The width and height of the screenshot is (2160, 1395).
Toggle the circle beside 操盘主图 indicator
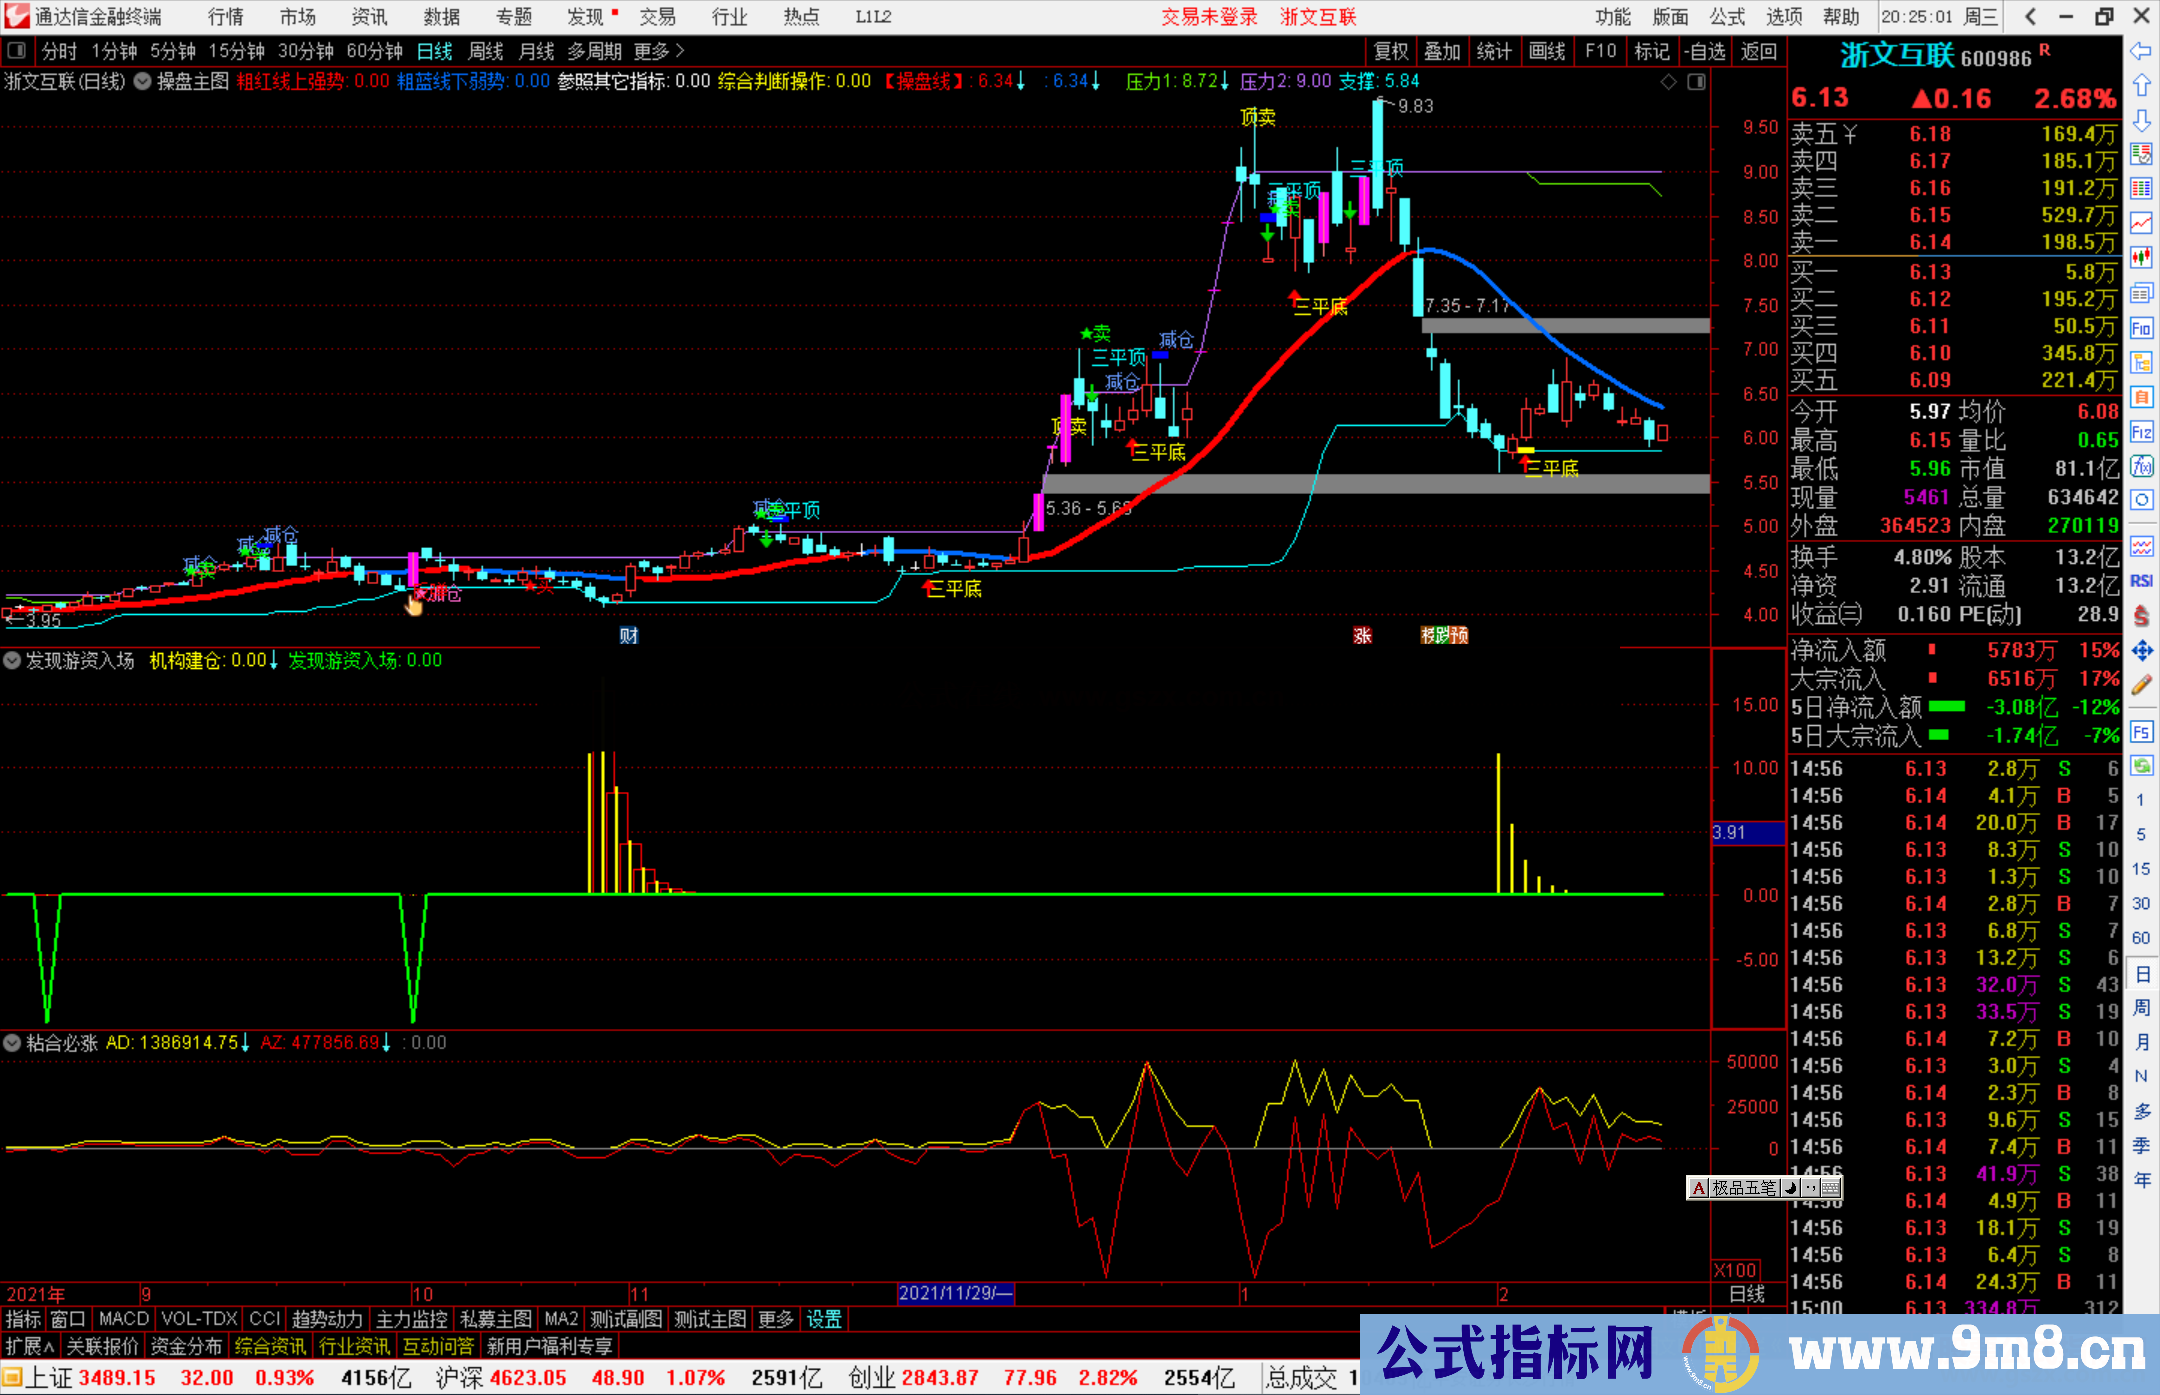(143, 82)
